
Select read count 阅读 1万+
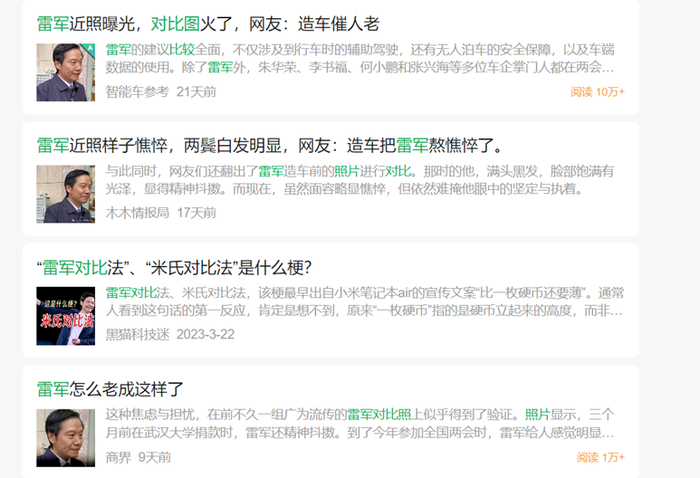[x=600, y=457]
